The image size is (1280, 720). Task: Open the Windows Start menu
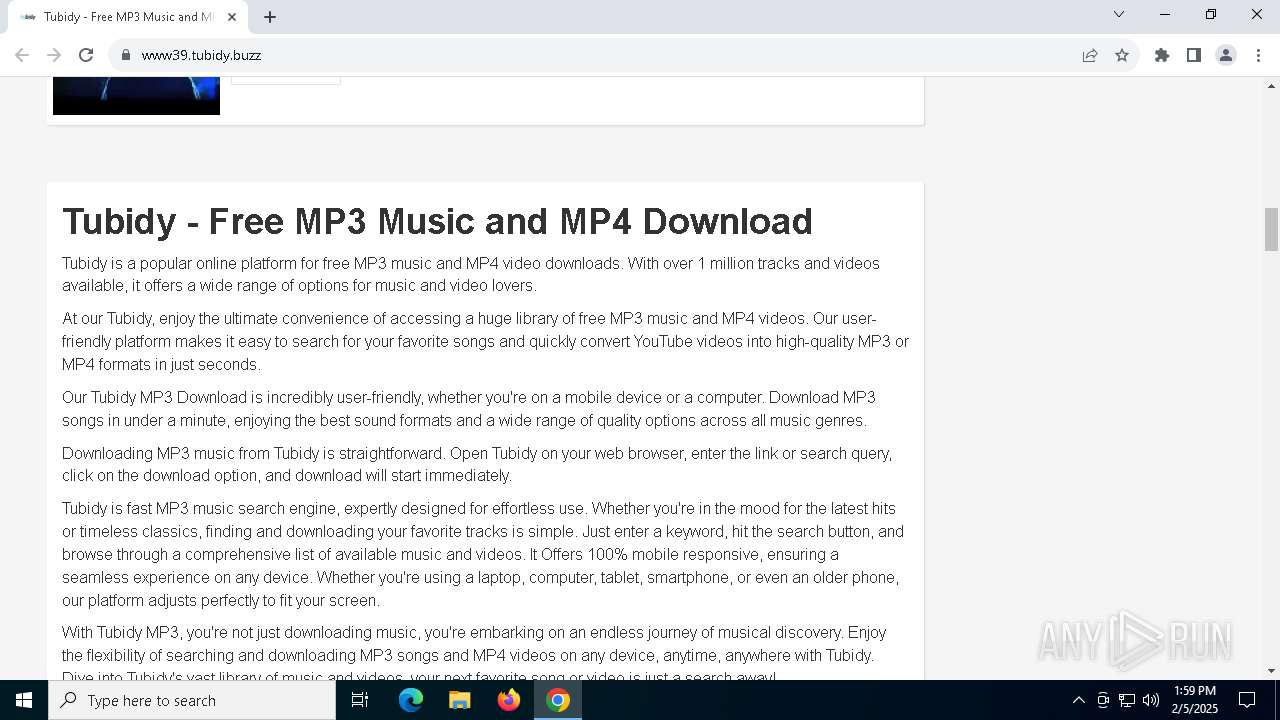click(24, 700)
